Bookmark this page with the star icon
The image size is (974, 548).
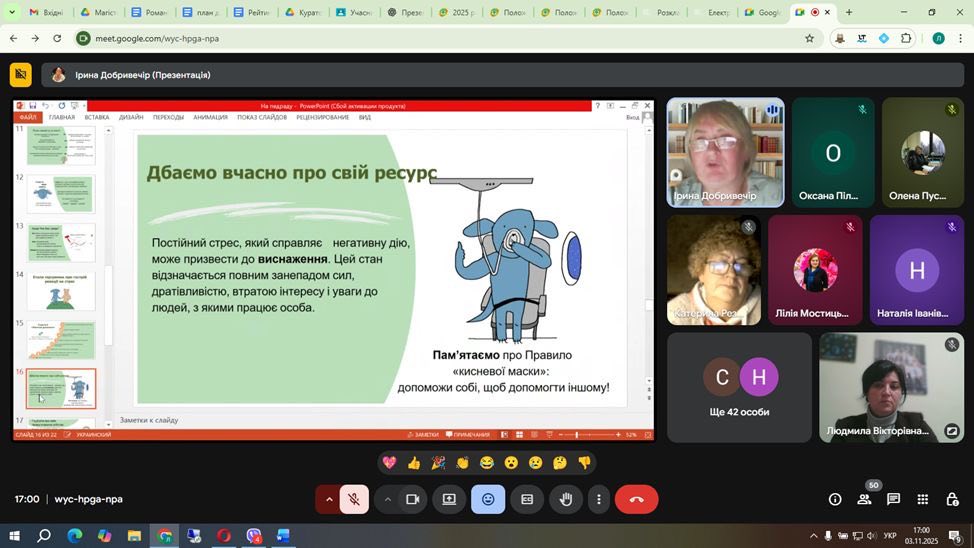[809, 39]
